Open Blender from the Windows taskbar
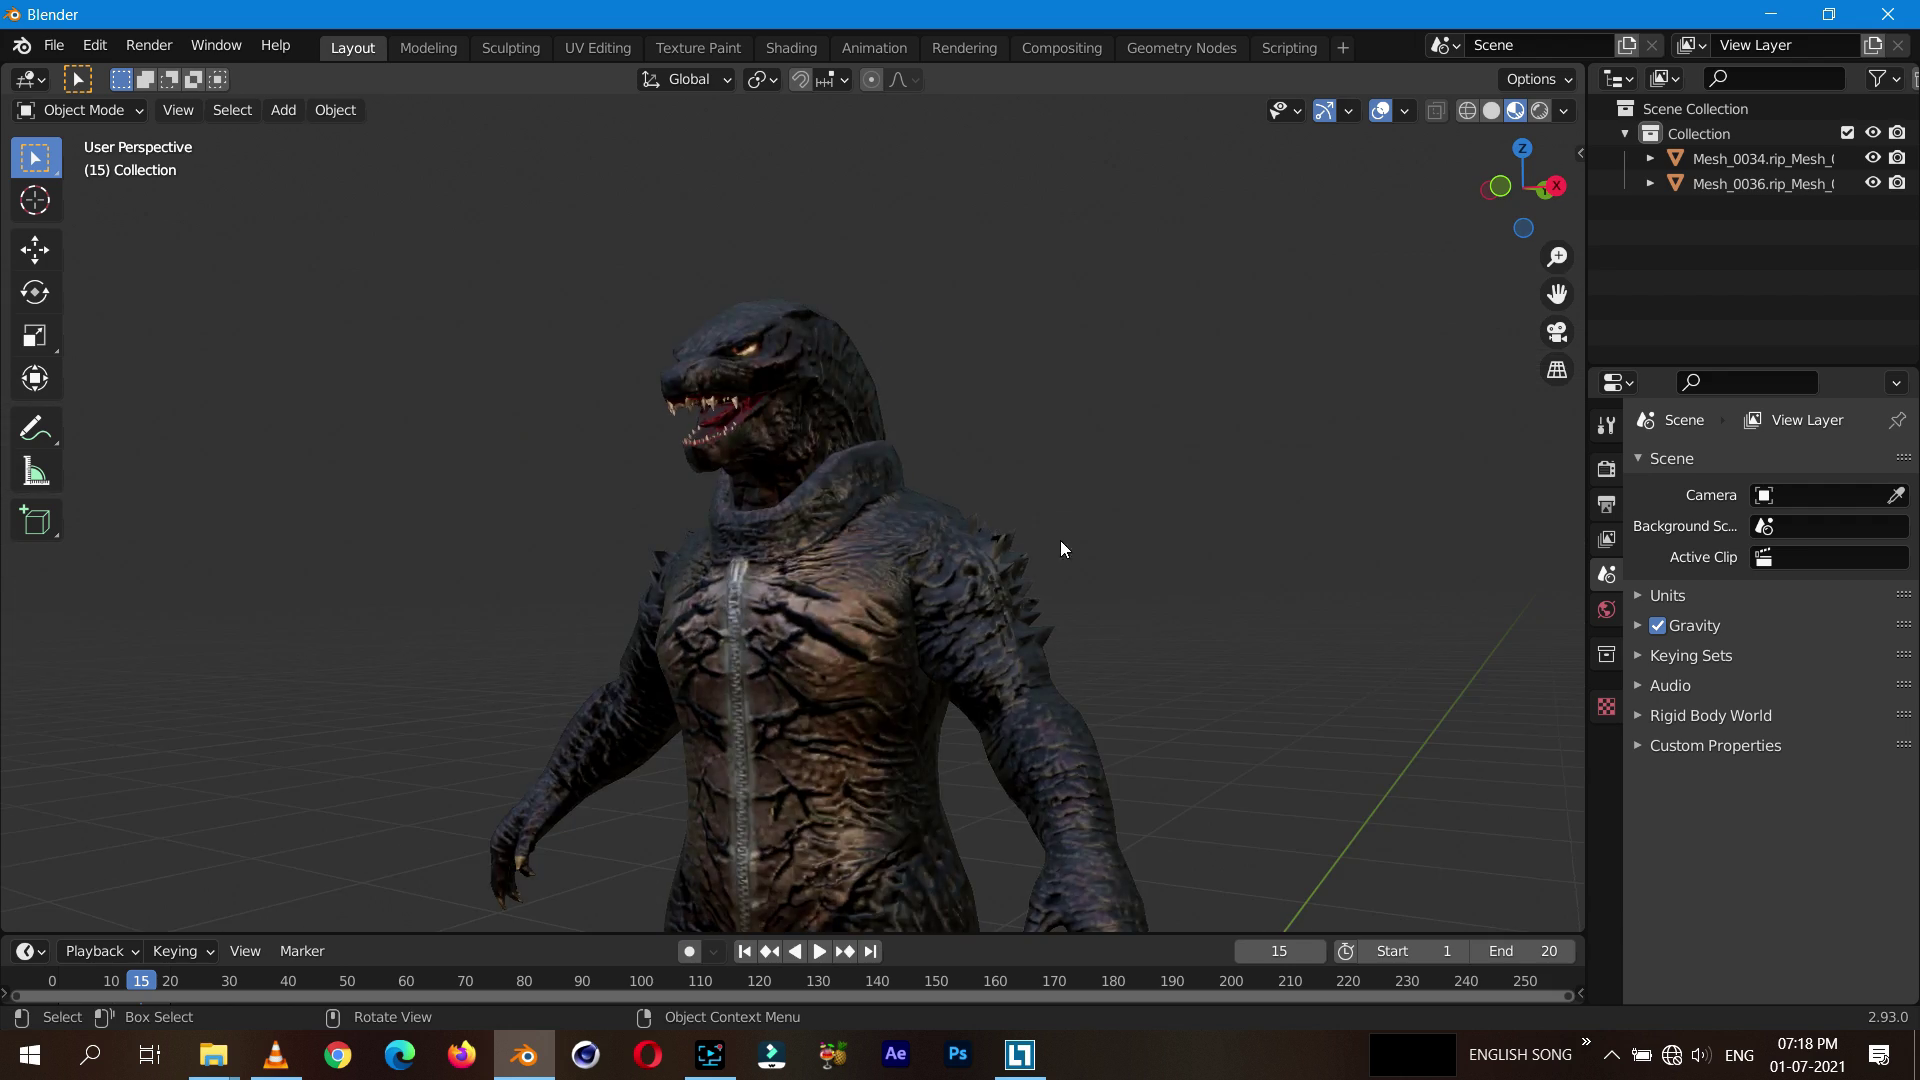Viewport: 1920px width, 1080px height. pos(524,1054)
